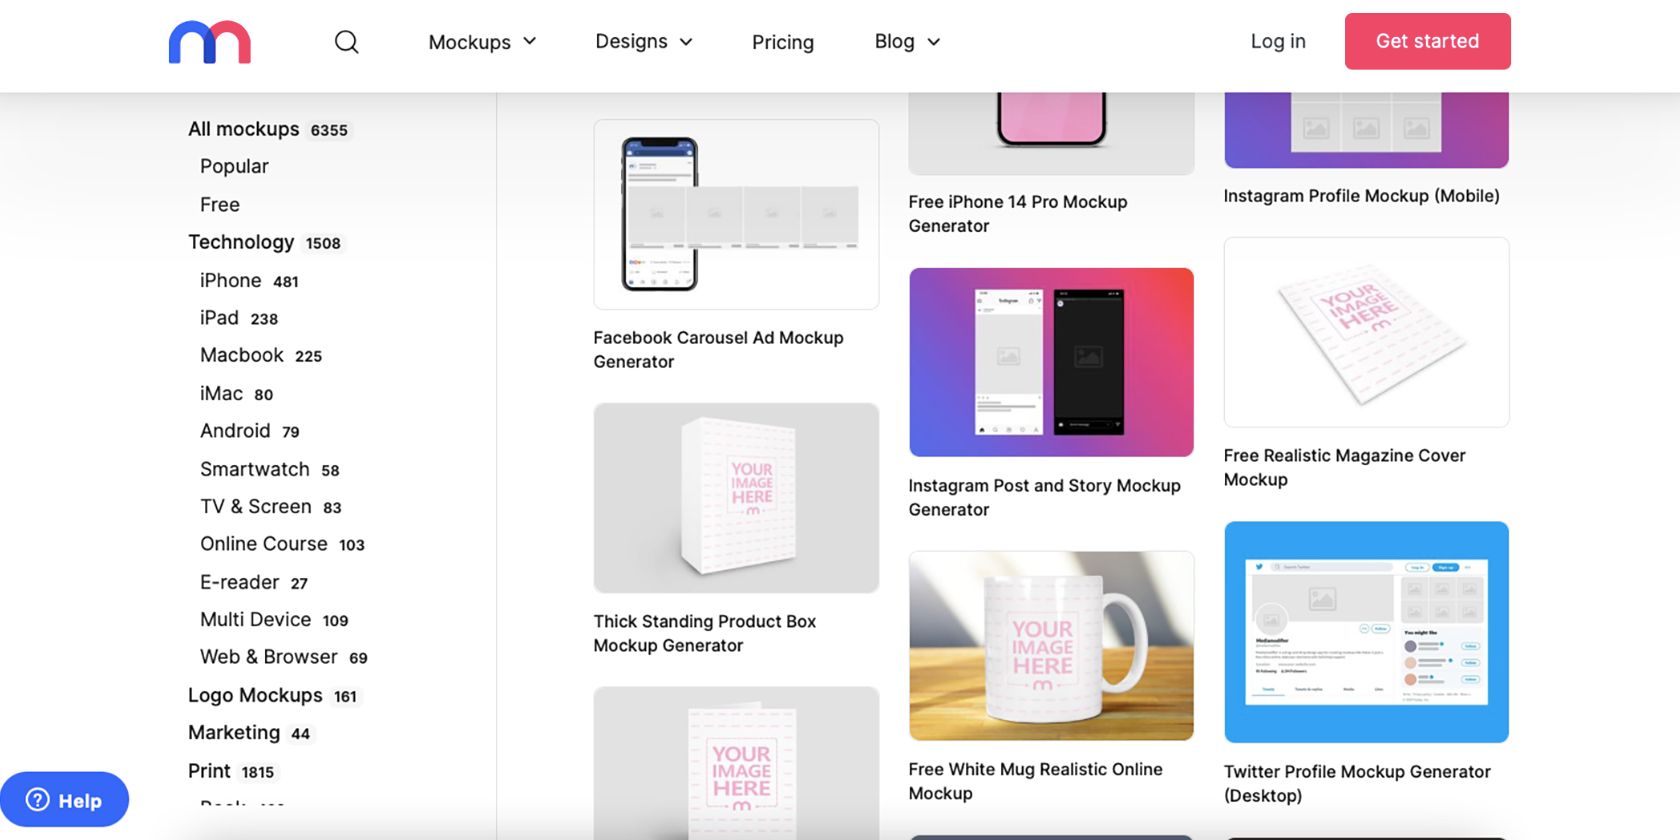1680x840 pixels.
Task: Filter by Free mockups
Action: 220,205
